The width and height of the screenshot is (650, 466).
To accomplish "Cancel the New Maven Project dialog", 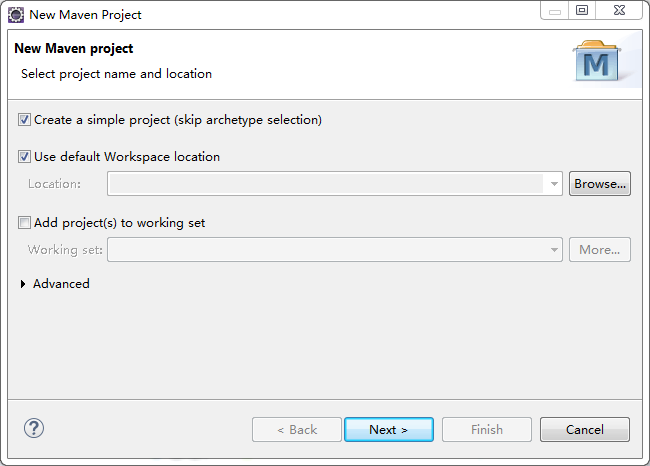I will (585, 430).
